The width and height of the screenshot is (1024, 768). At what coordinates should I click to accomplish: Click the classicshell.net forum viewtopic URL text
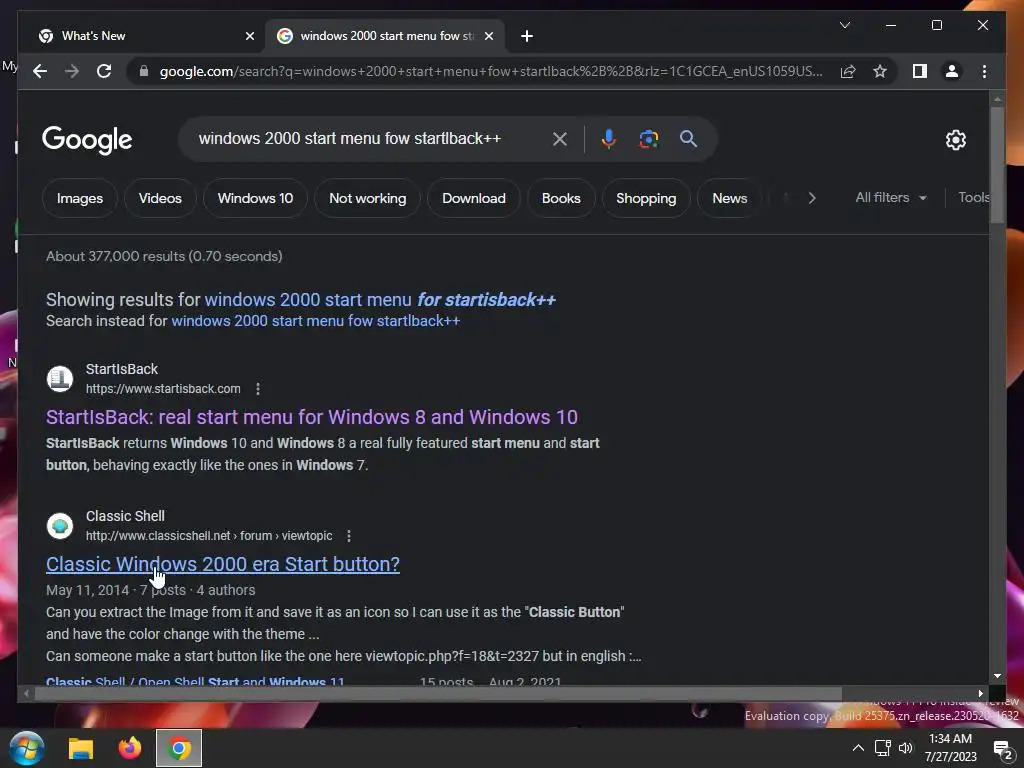[x=209, y=536]
